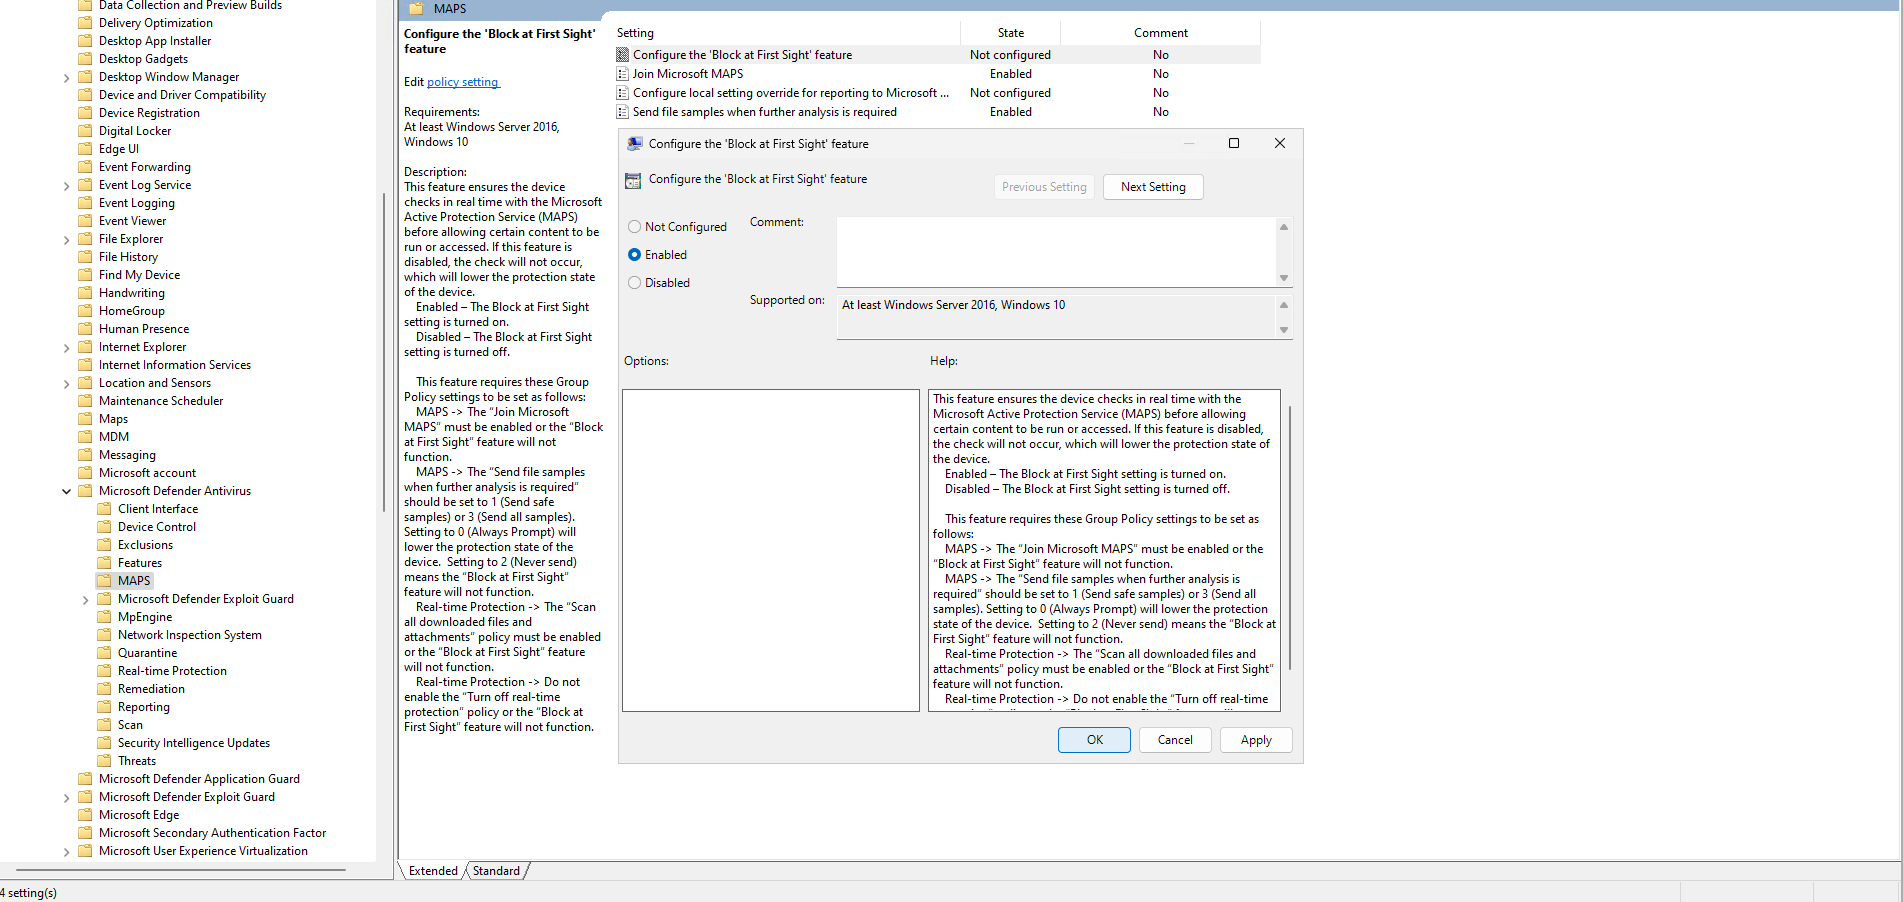Go to Next Setting

[1153, 187]
